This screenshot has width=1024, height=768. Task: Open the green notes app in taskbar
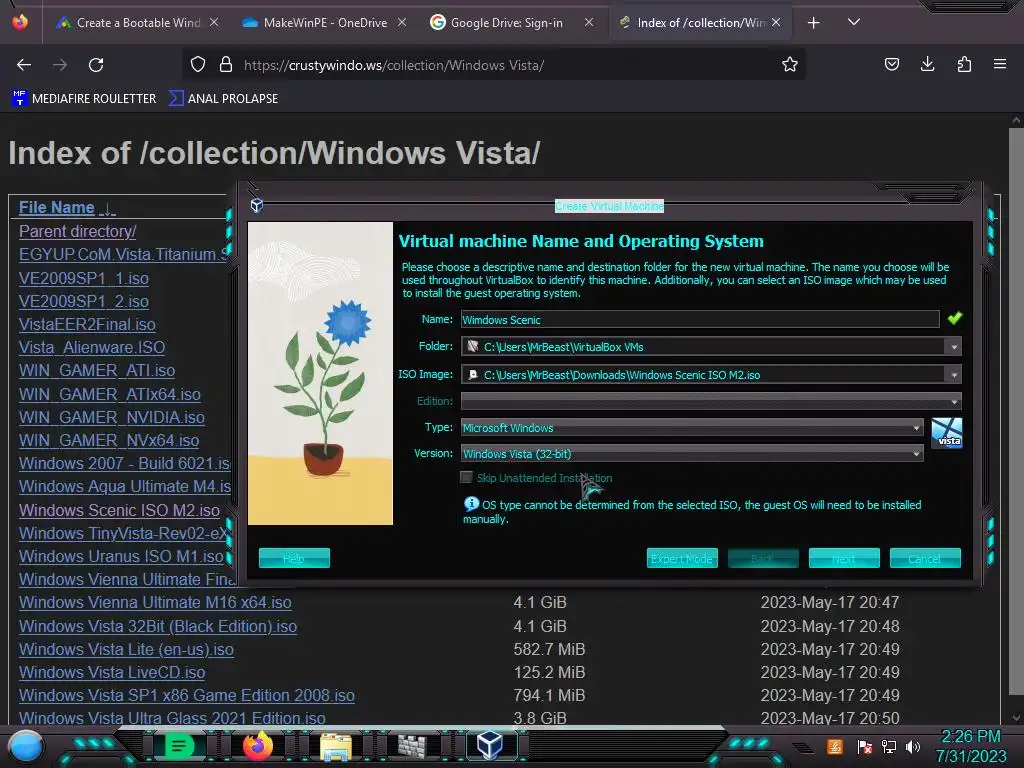[x=178, y=746]
